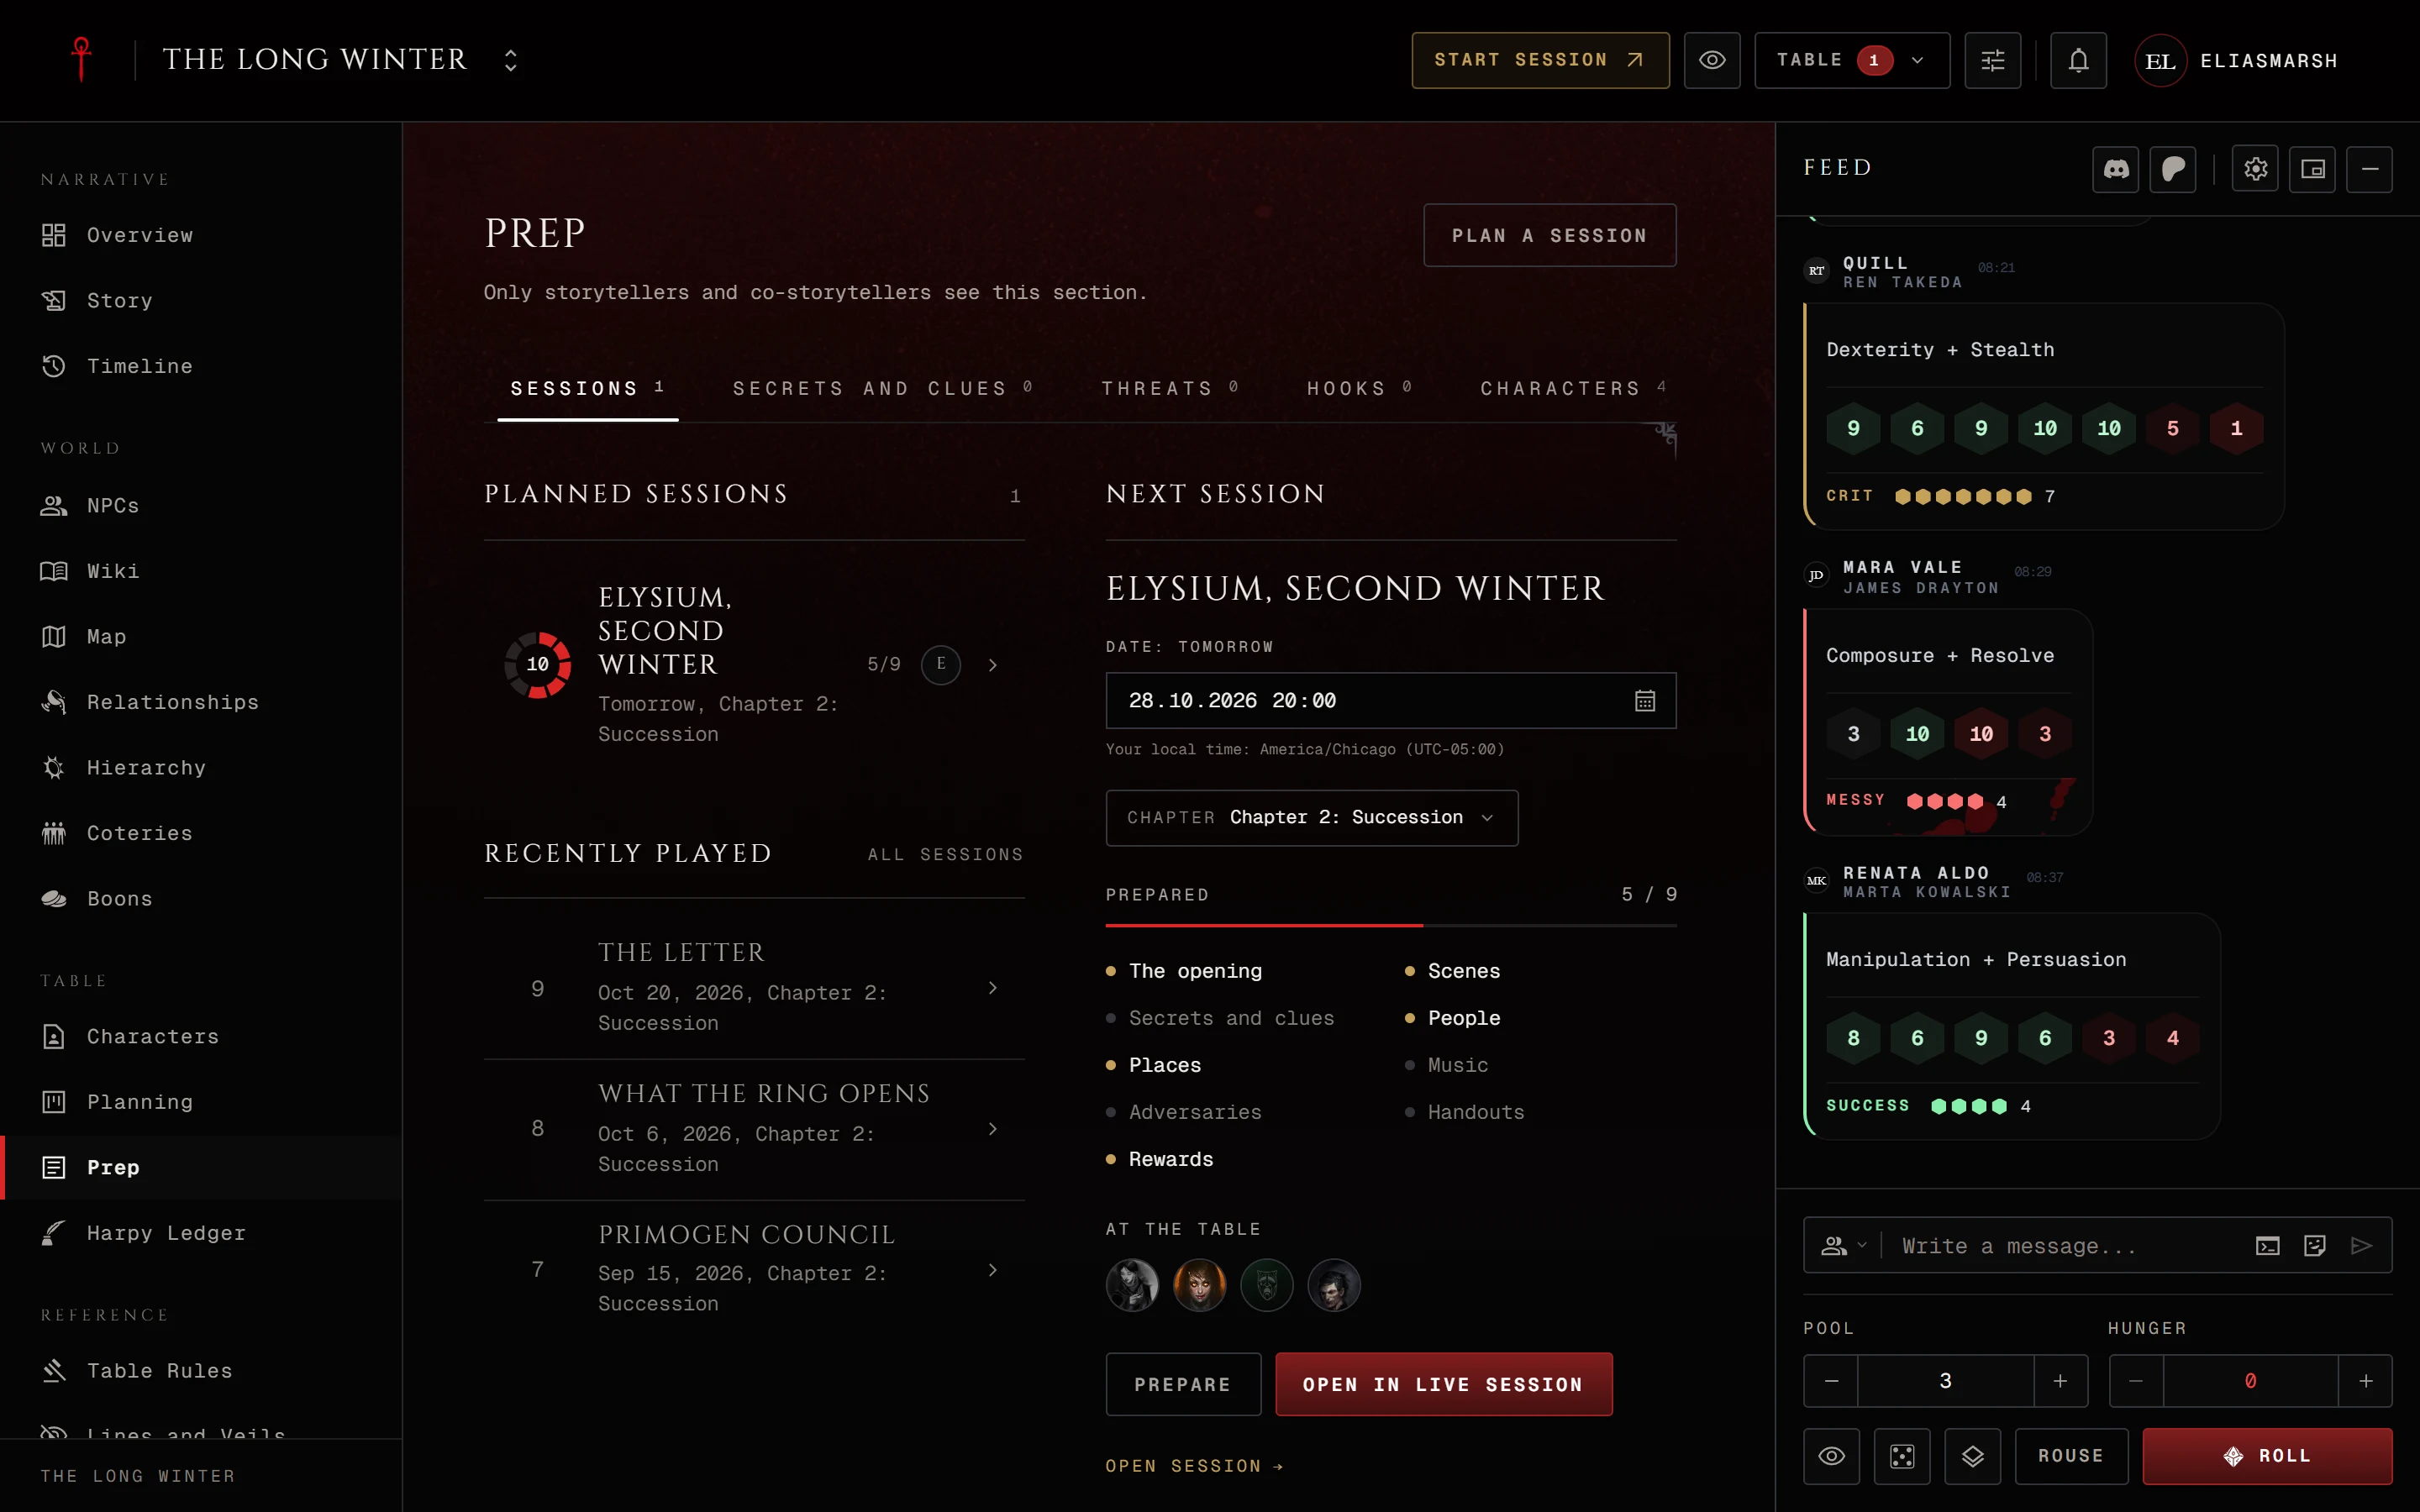Increase the Pool value with plus
The image size is (2420, 1512).
2060,1381
